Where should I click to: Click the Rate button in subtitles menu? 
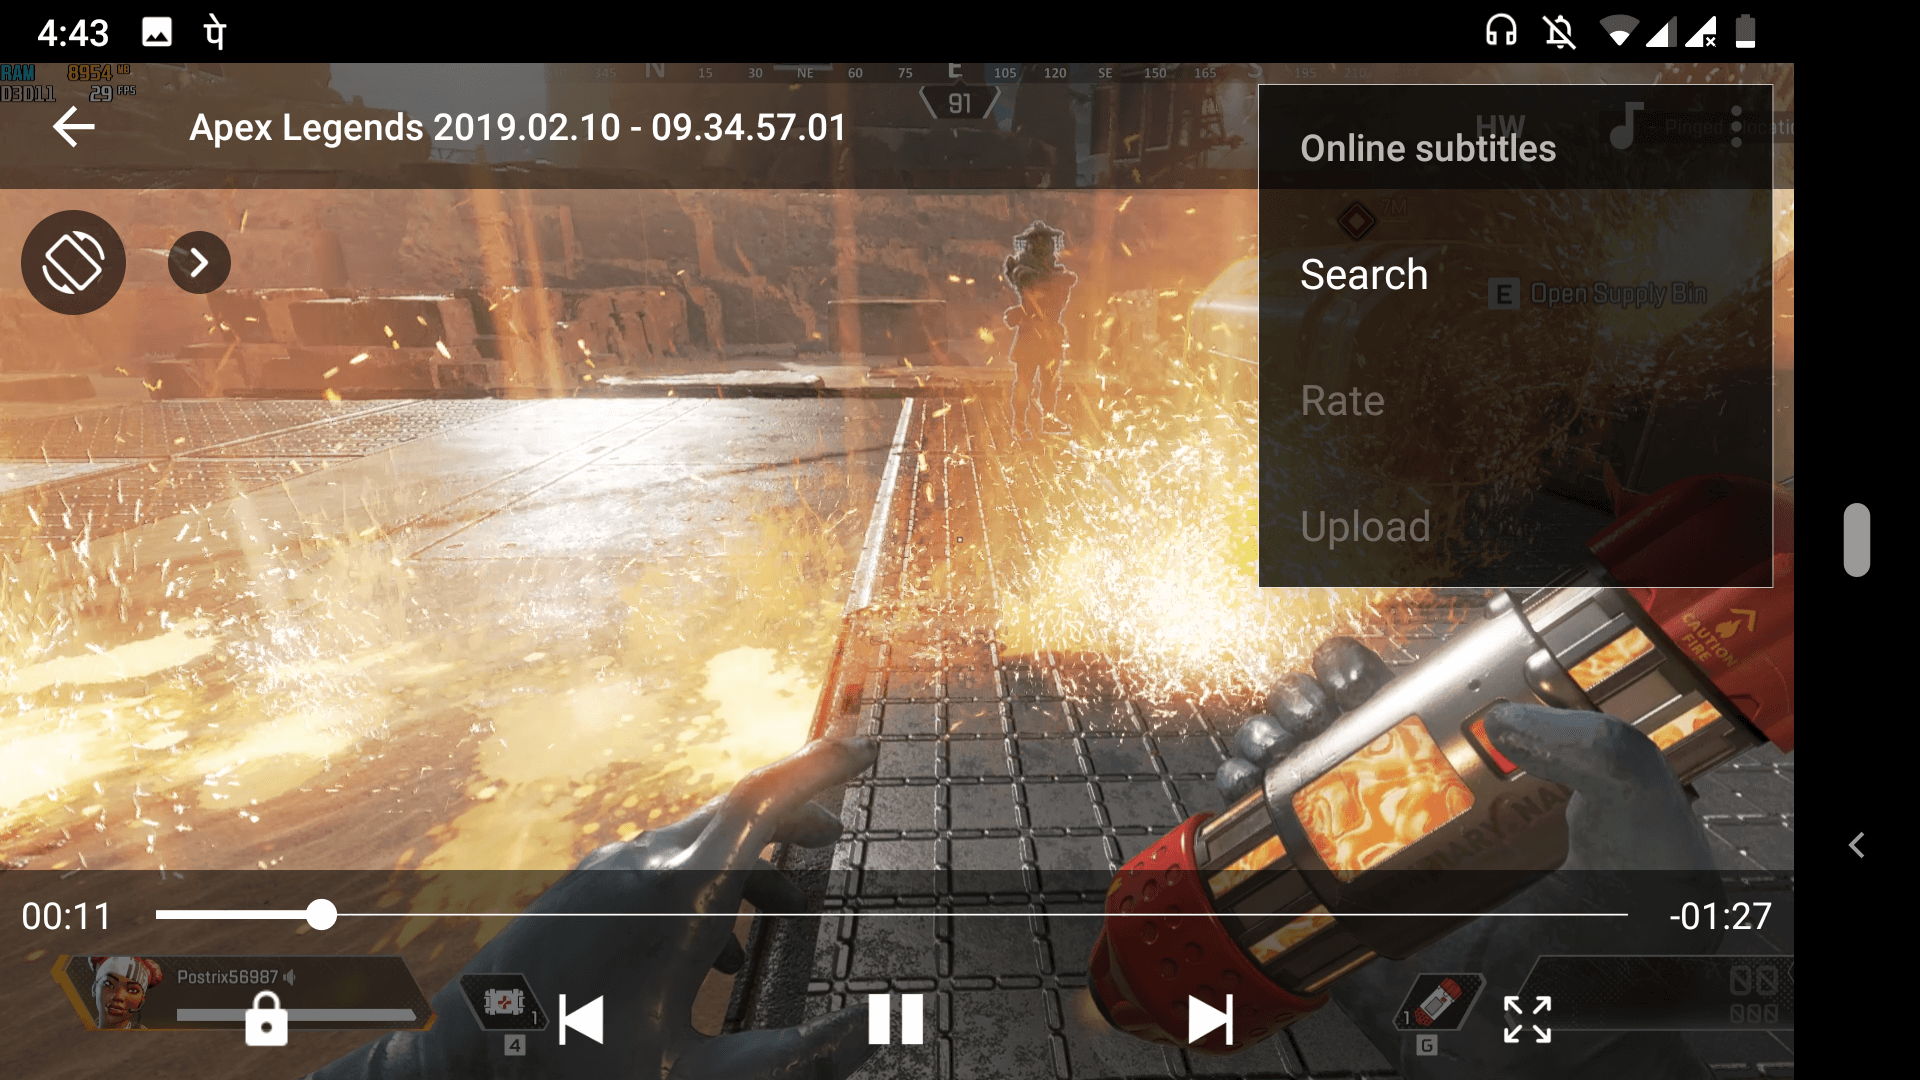coord(1340,400)
